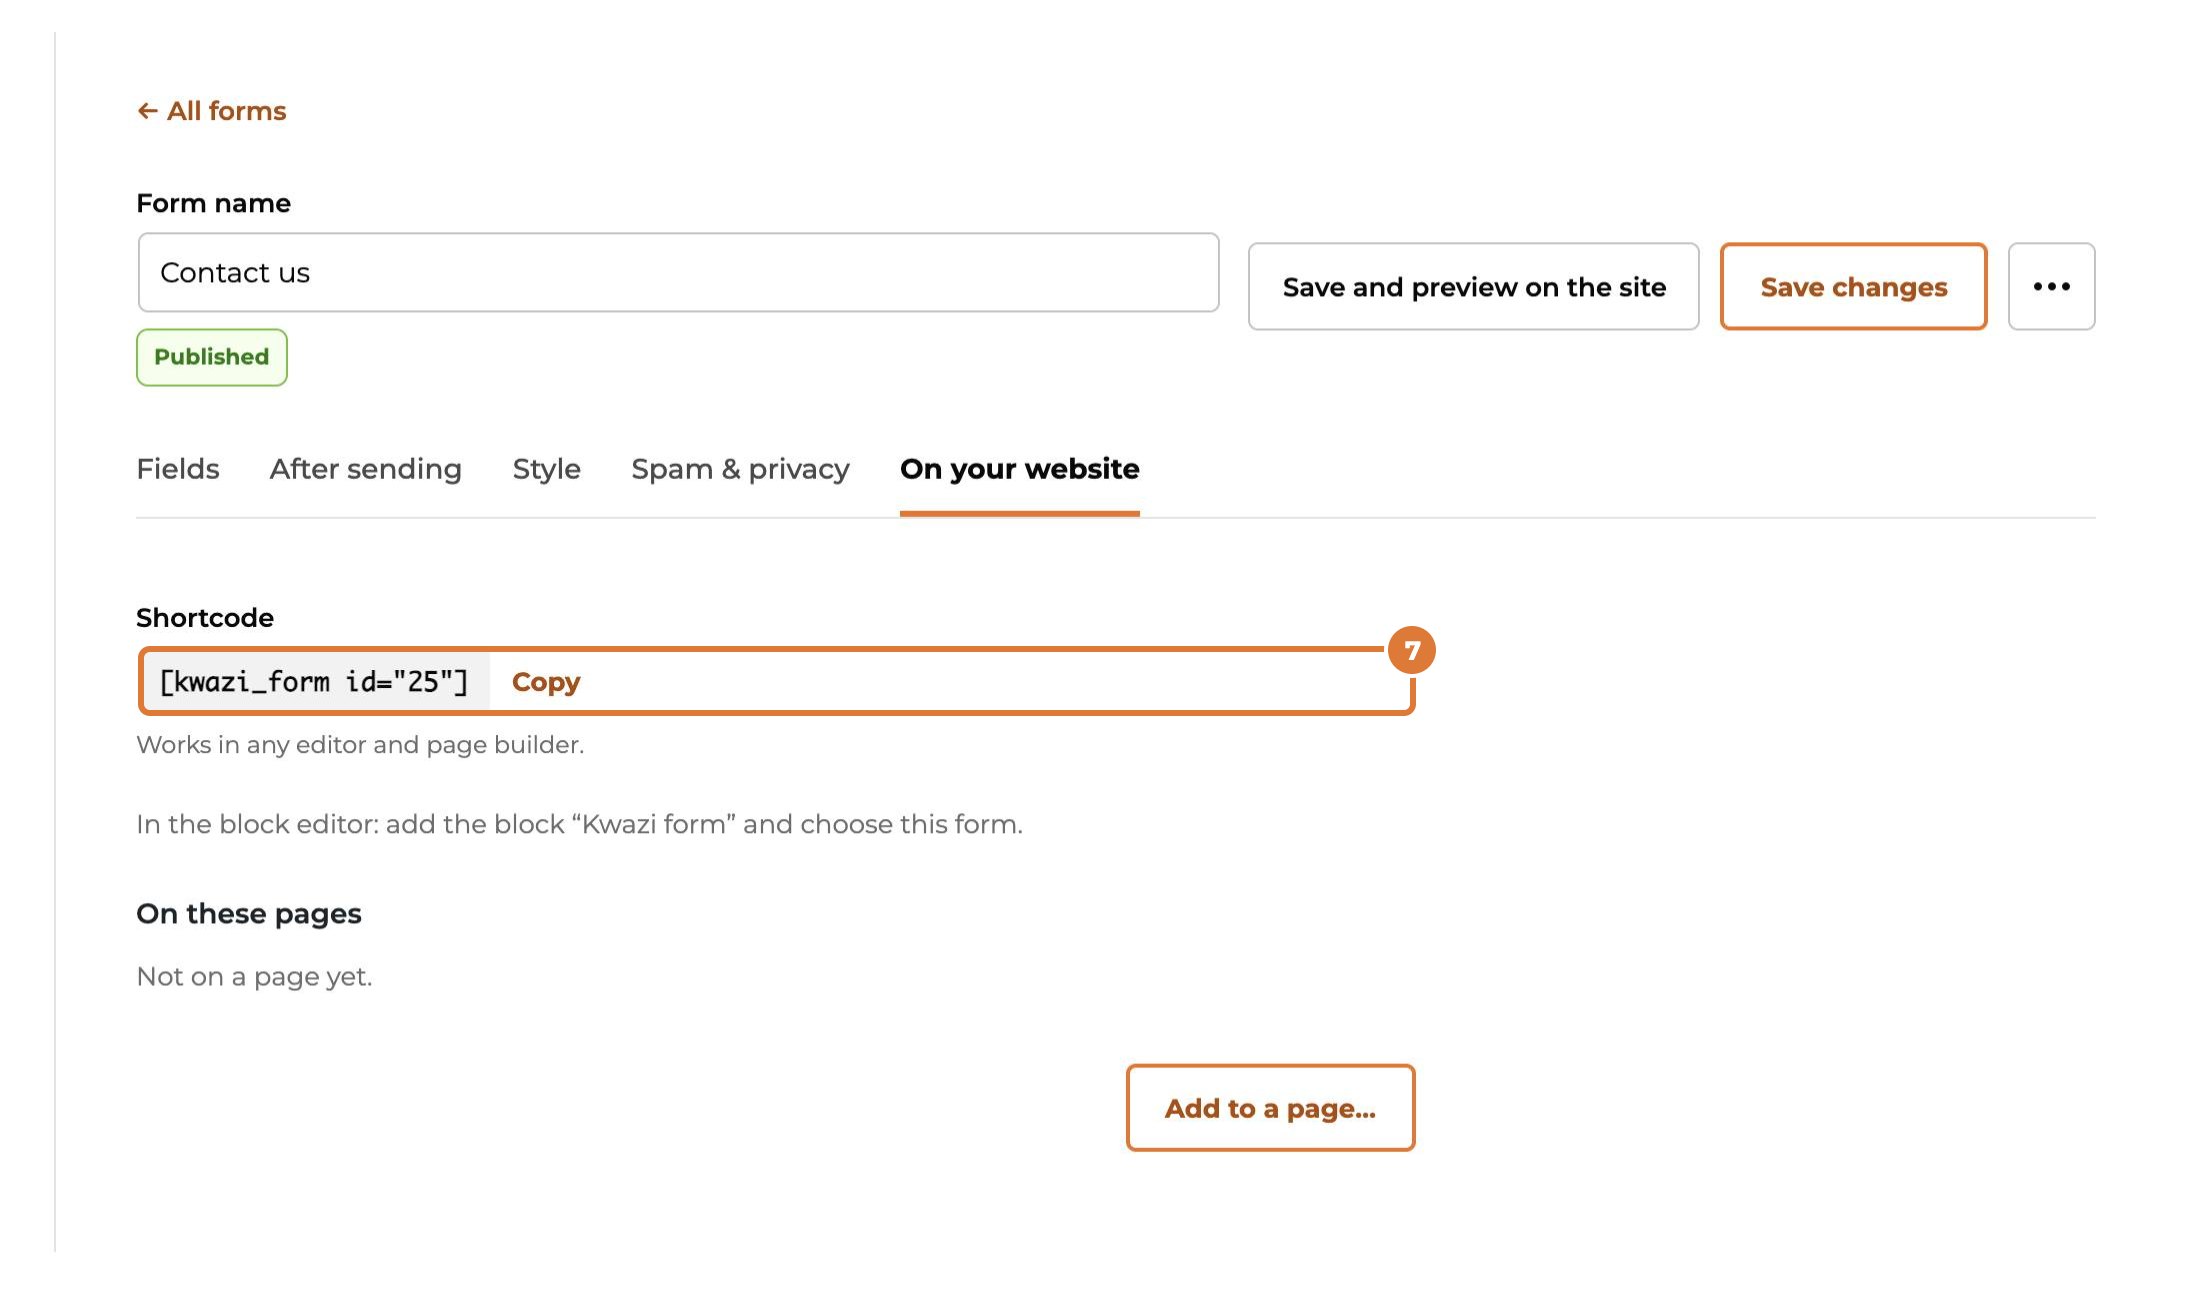Click the Published status badge
This screenshot has height=1306, width=2208.
(x=212, y=357)
